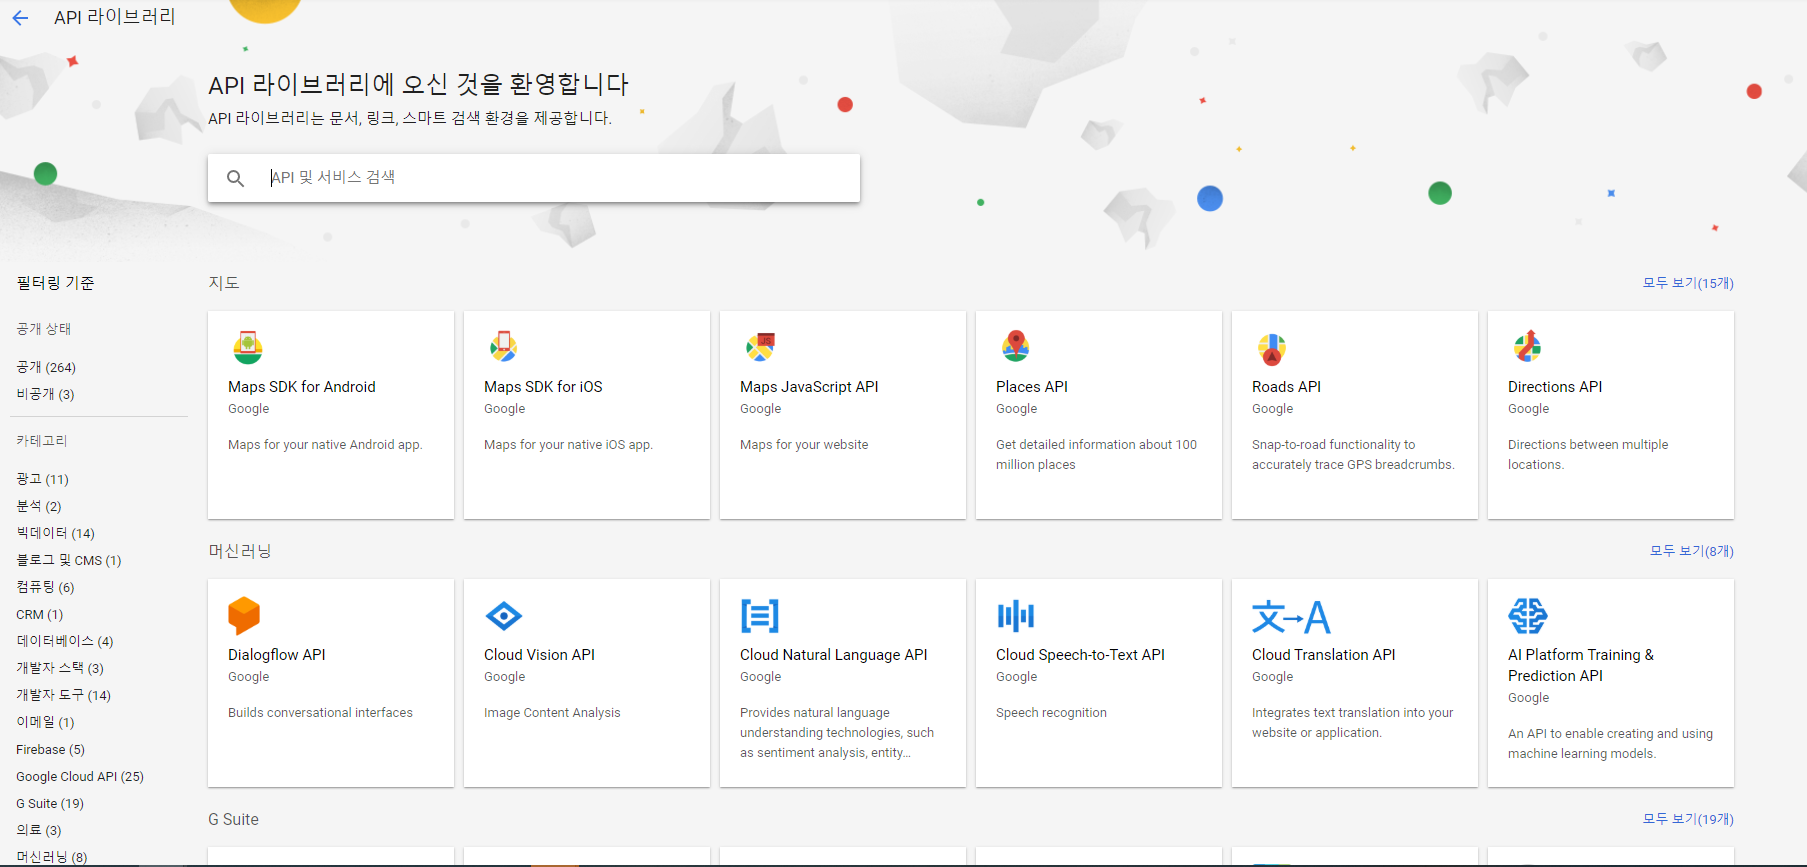Open the Cloud Vision API title
The width and height of the screenshot is (1807, 867).
(x=539, y=655)
